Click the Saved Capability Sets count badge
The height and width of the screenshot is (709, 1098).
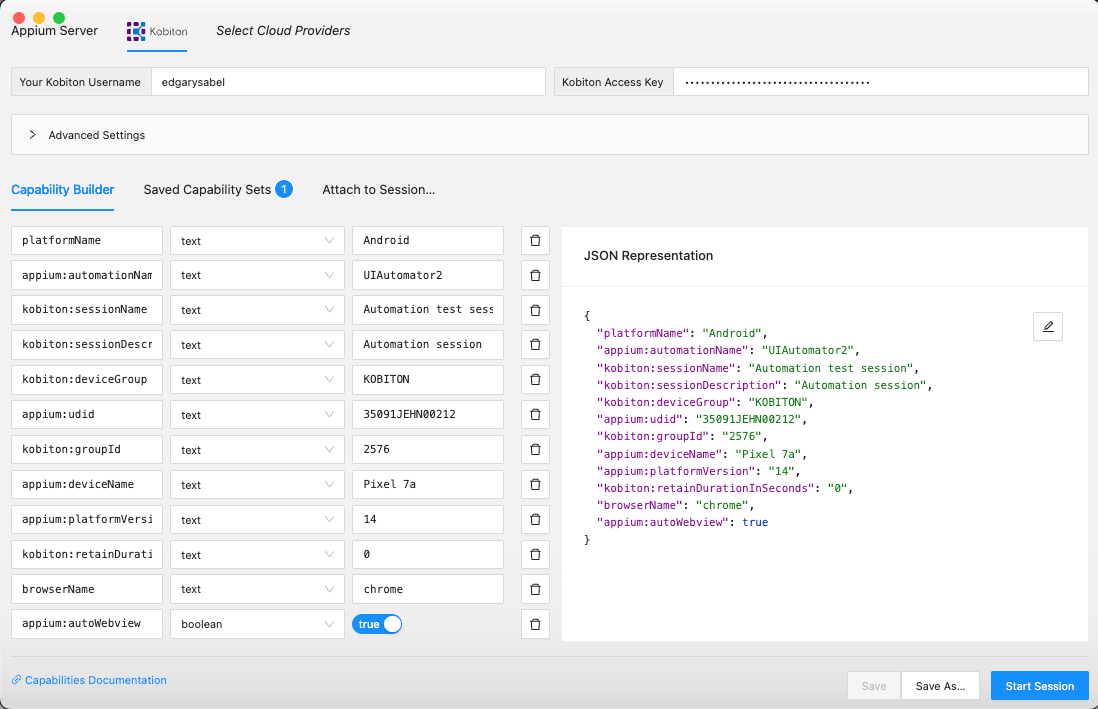284,189
